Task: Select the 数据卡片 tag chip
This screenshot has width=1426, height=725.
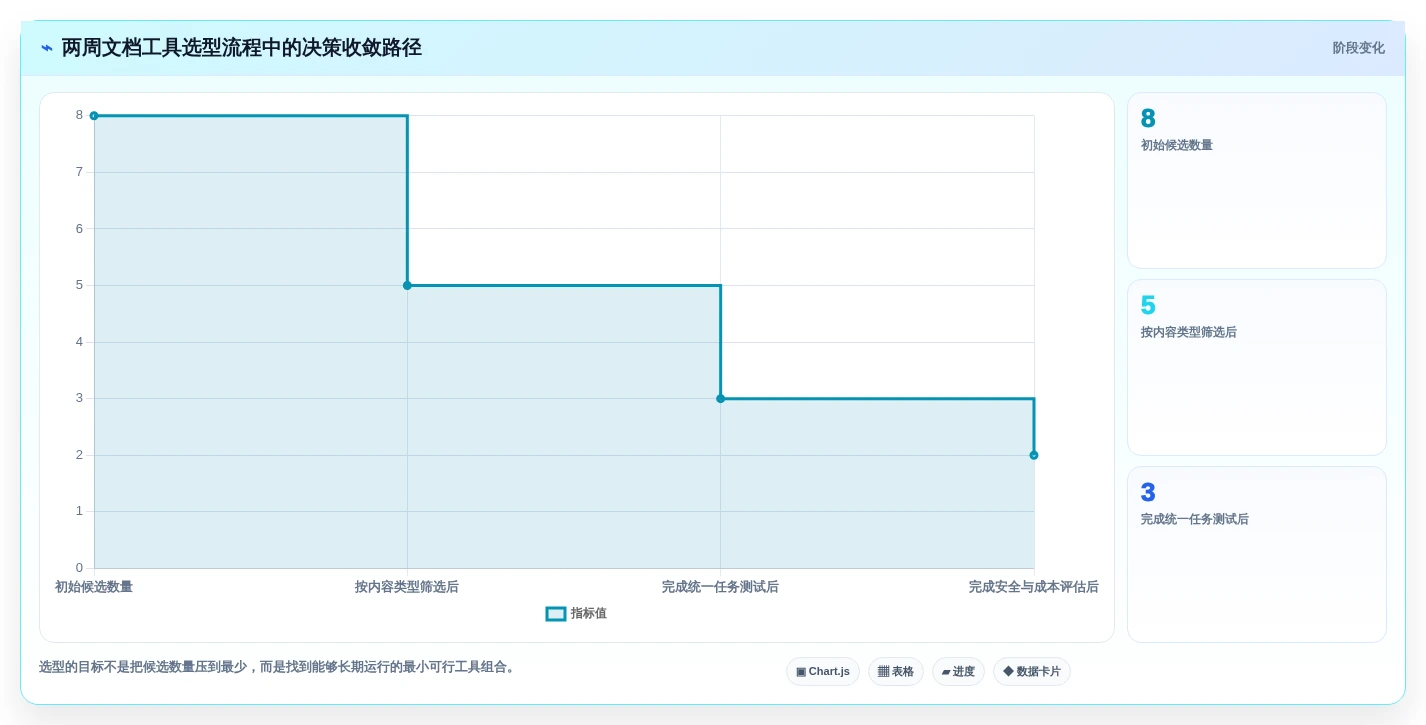Action: (x=1031, y=672)
